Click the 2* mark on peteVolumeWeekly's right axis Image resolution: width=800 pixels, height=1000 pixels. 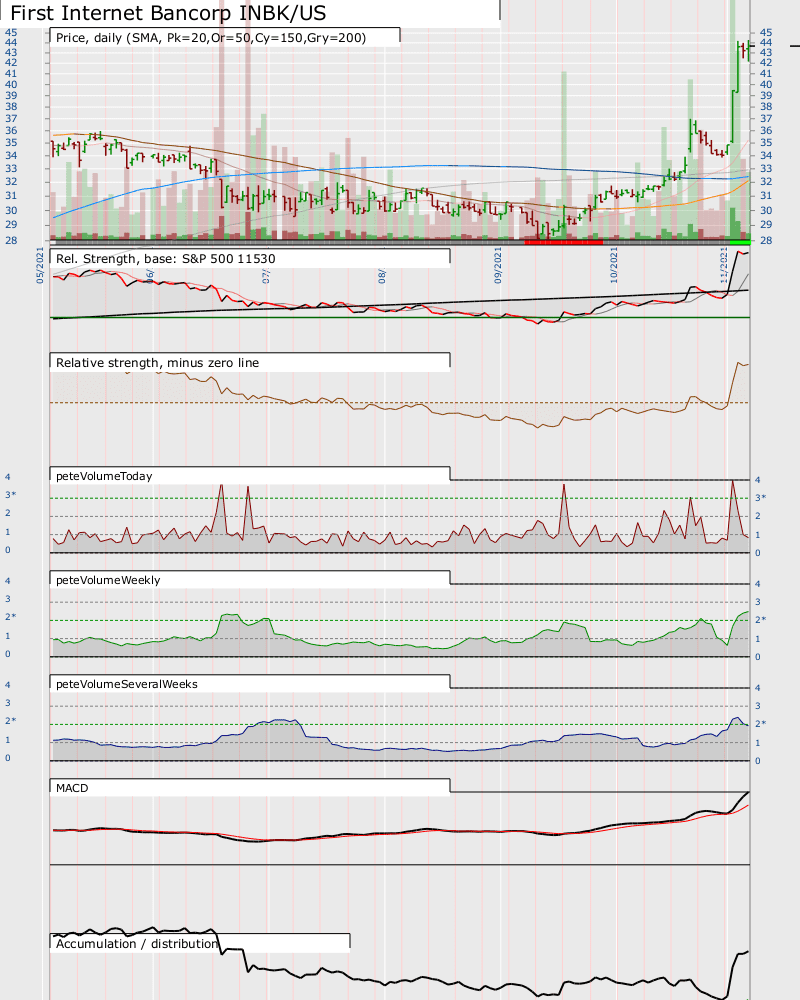tap(760, 619)
